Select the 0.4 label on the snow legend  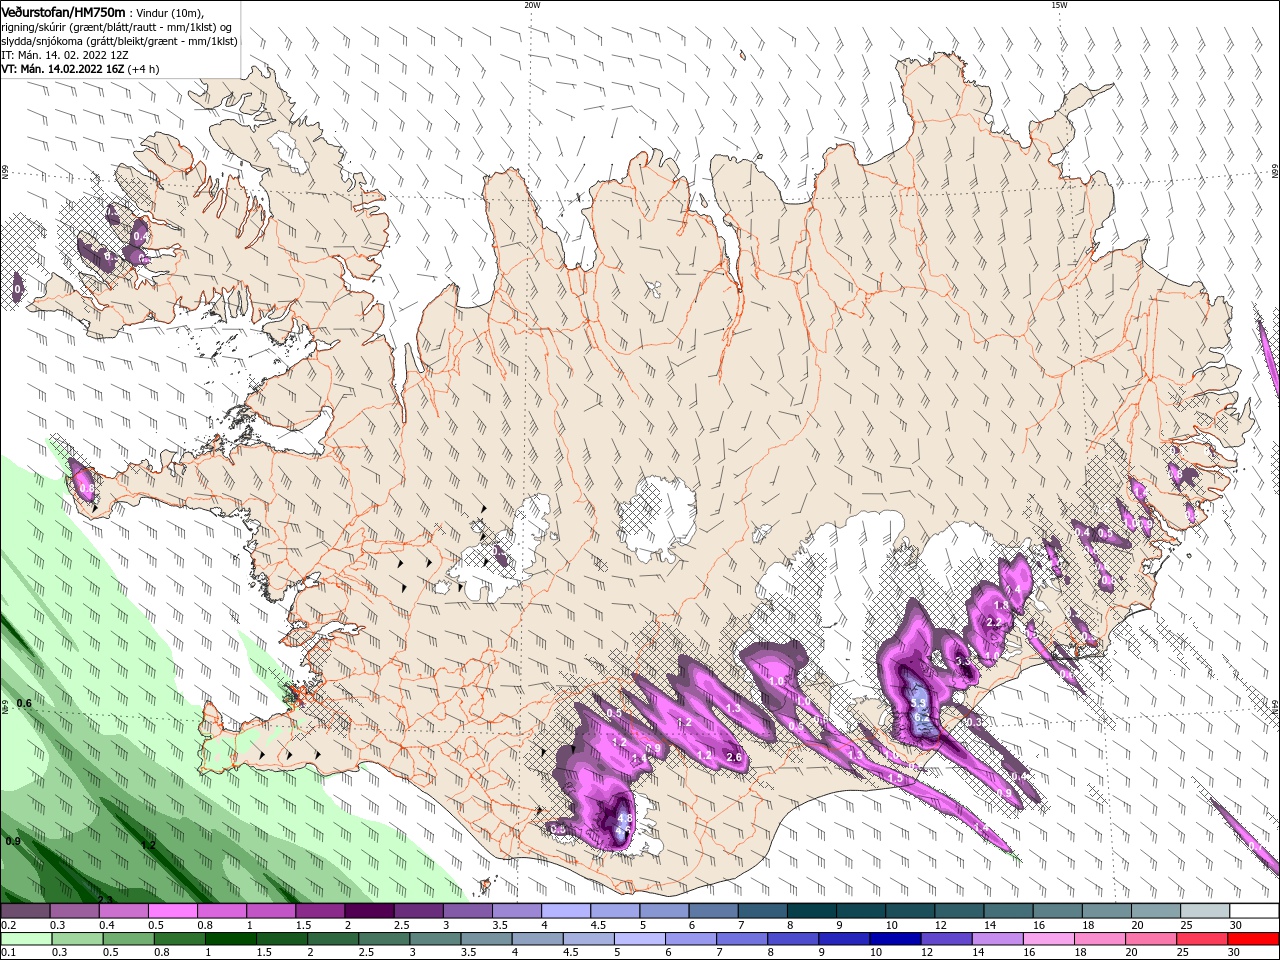coord(107,925)
